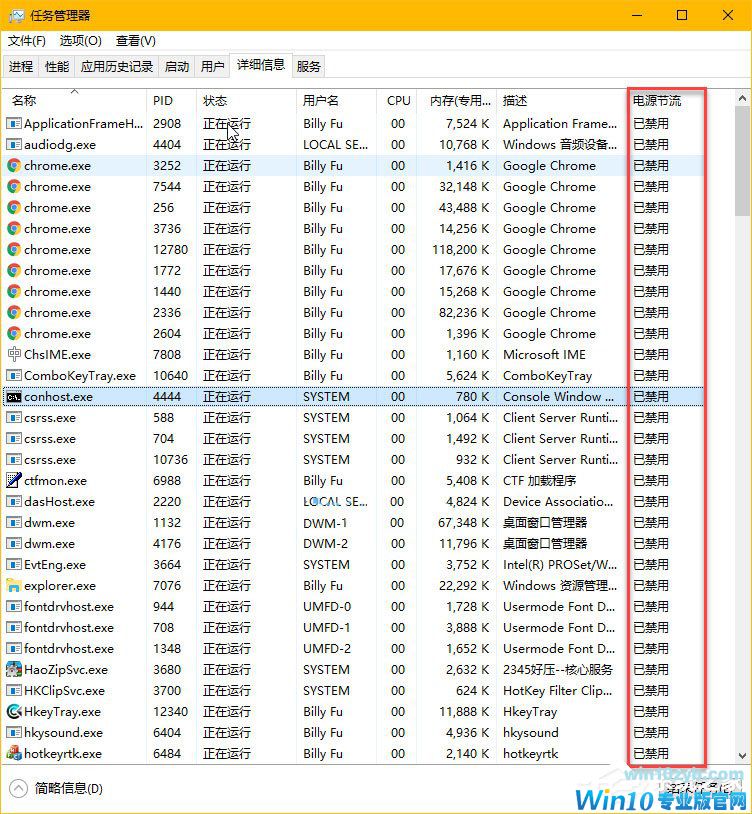Open the 查看(V) menu
752x814 pixels.
click(135, 40)
